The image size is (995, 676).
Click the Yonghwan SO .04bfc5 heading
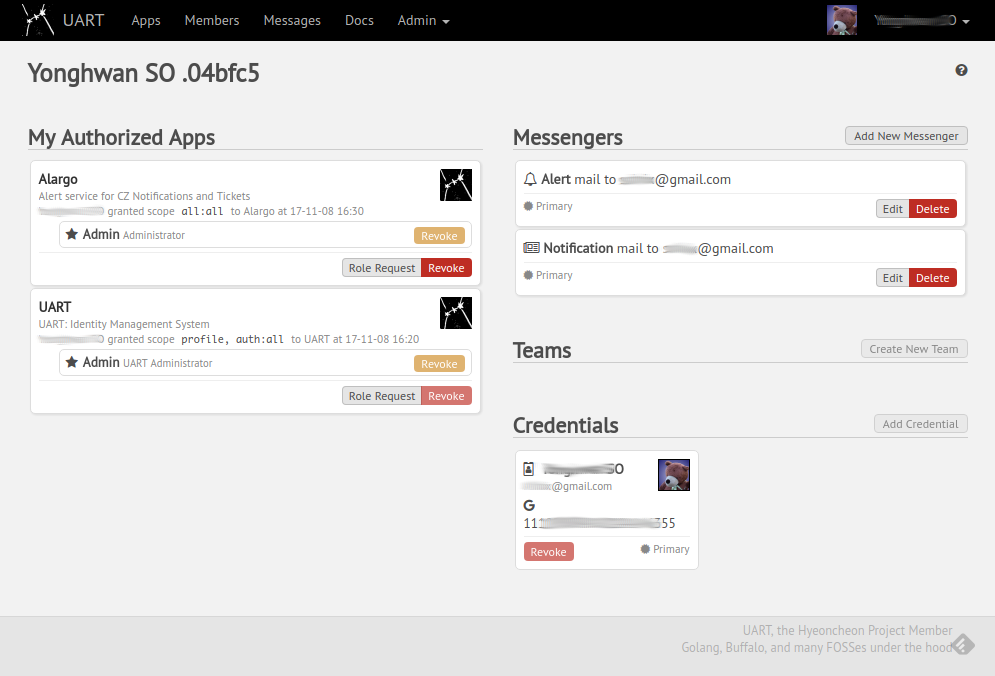[143, 73]
